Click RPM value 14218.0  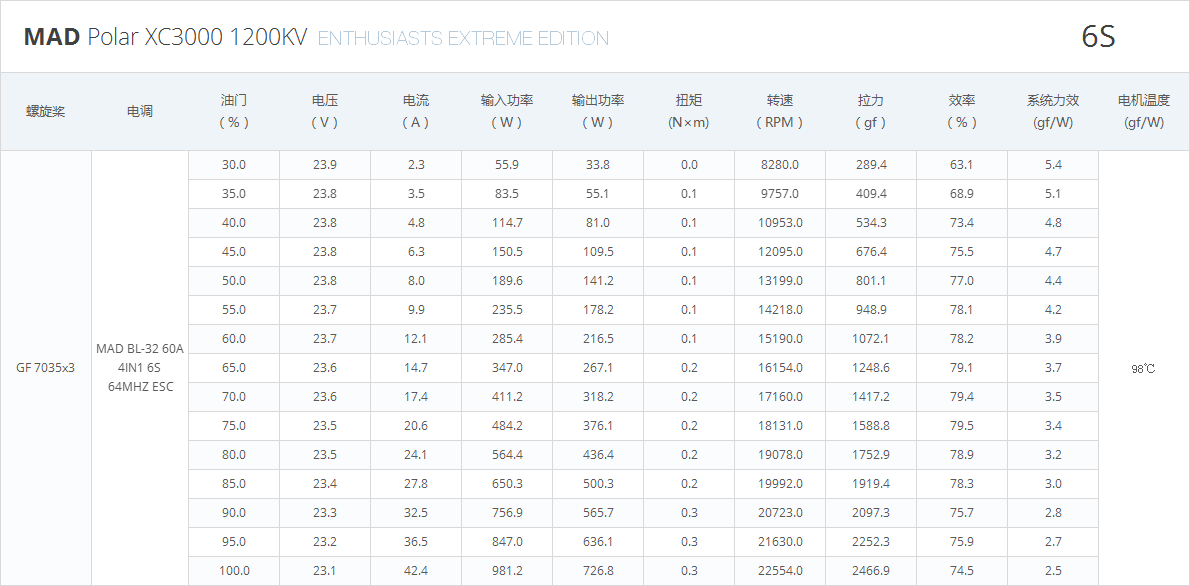pos(780,310)
